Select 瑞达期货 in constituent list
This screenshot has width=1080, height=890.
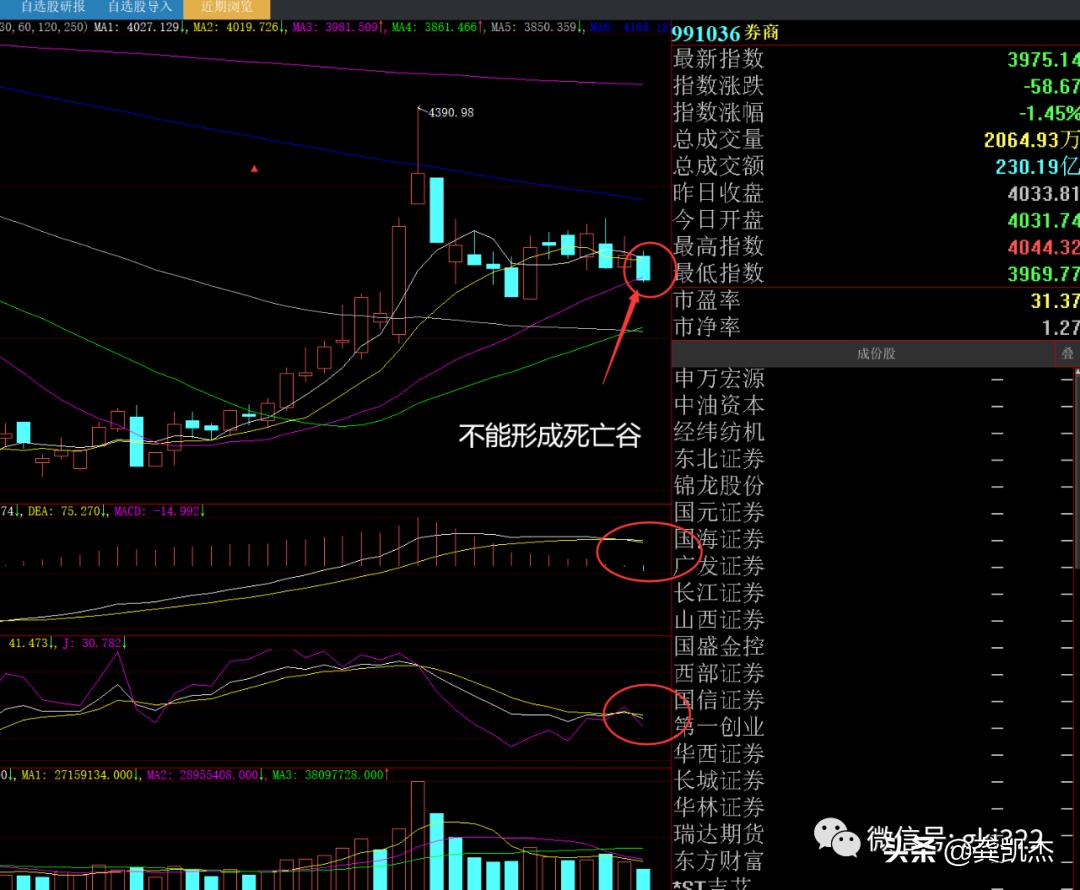(719, 834)
